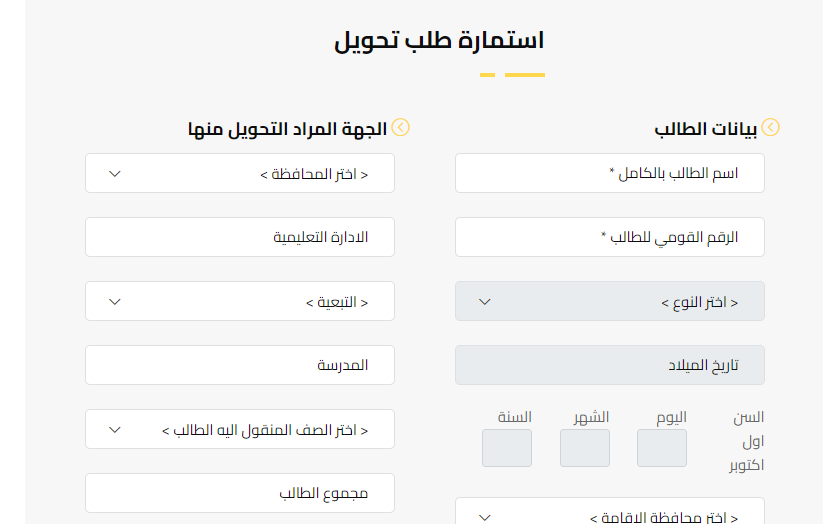Expand the اختر الصف المنقول اليه الطالب dropdown

pos(240,429)
